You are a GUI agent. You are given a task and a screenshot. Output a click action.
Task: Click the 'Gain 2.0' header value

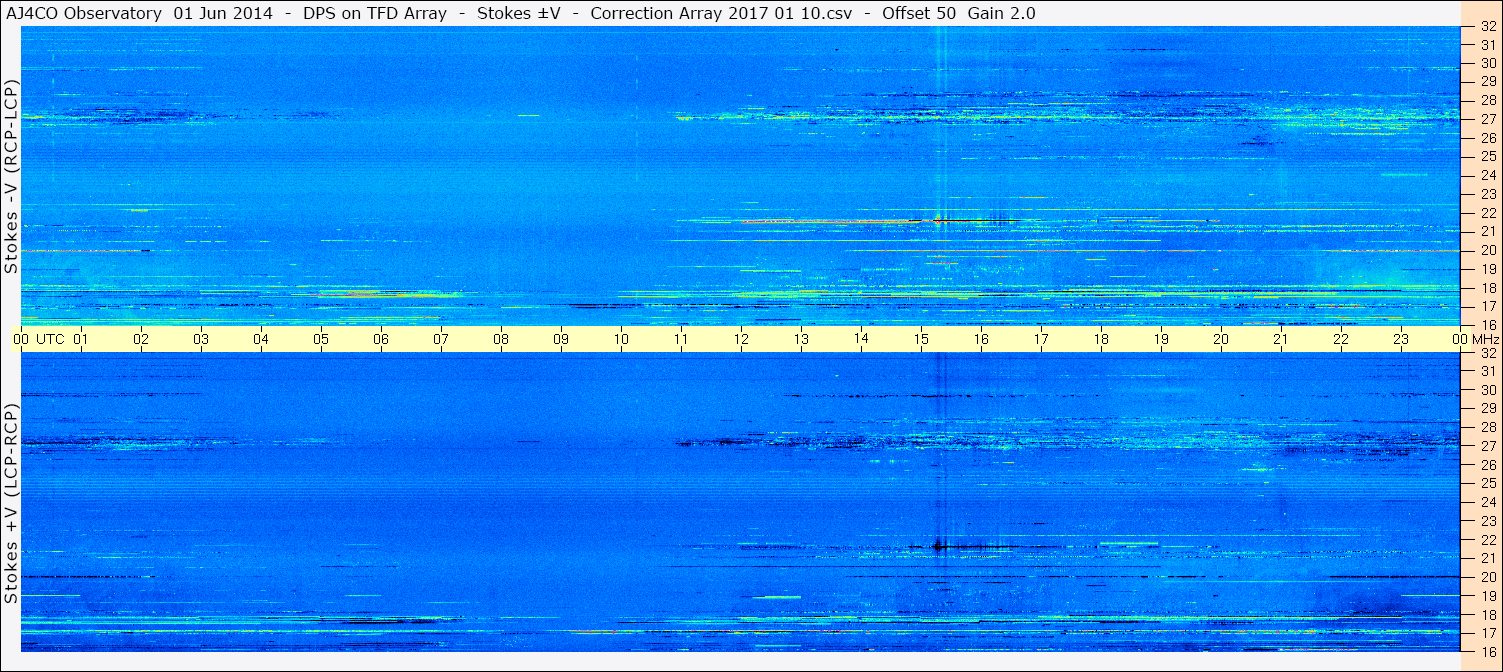click(1002, 13)
